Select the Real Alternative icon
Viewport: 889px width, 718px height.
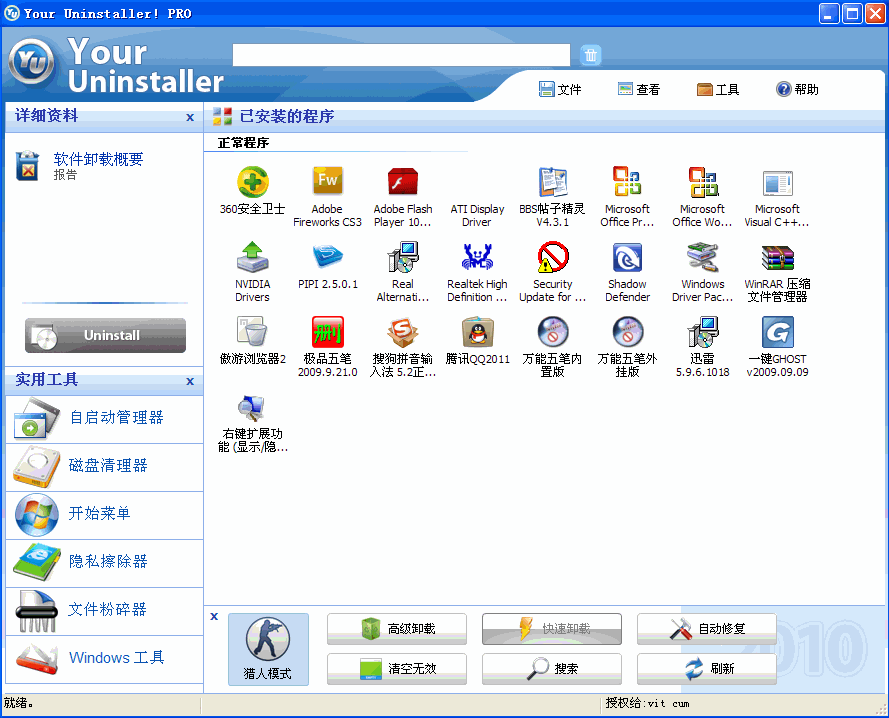(x=403, y=257)
